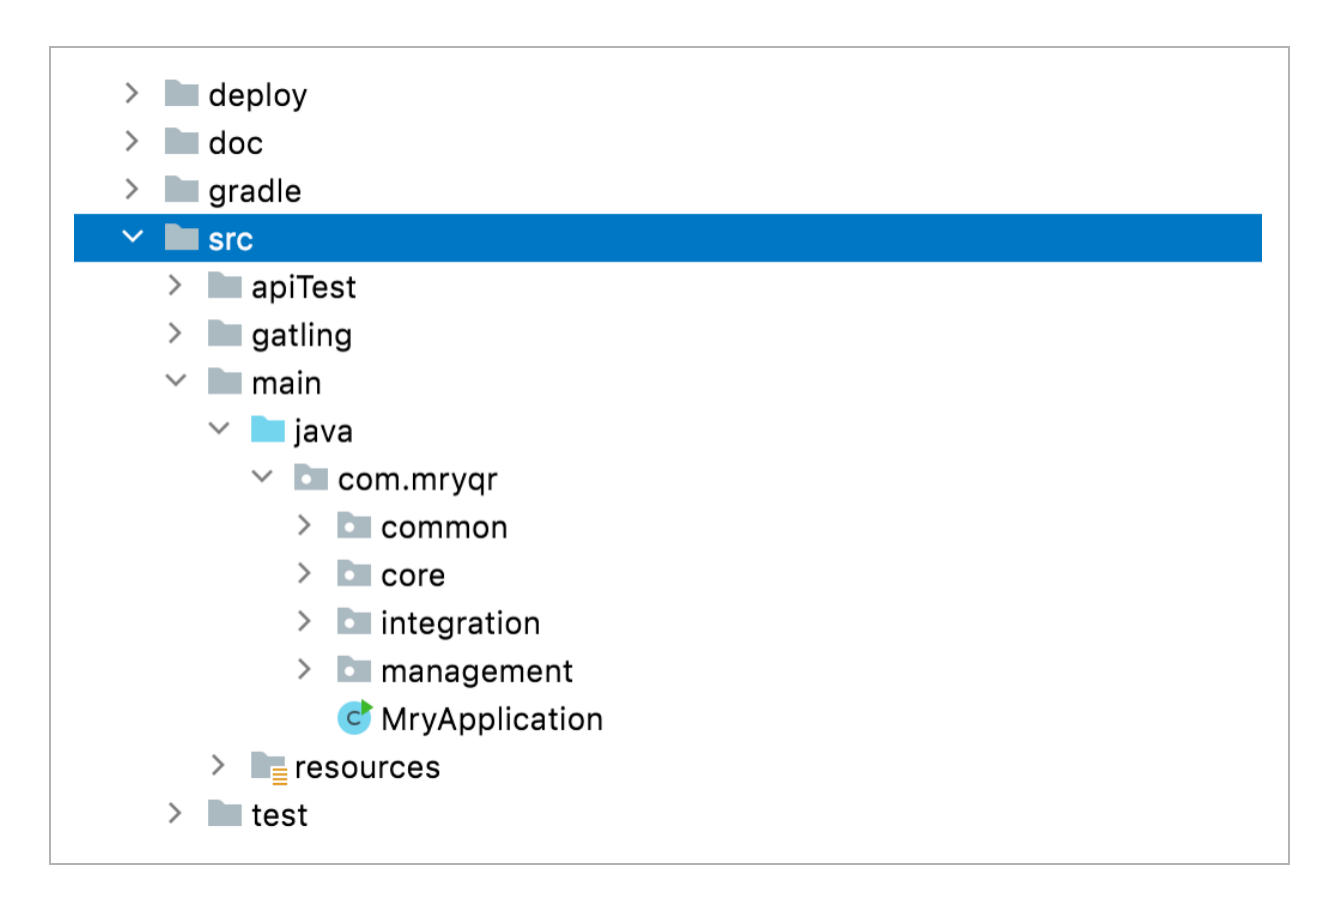The height and width of the screenshot is (914, 1336).
Task: Select the gradle folder label
Action: point(254,191)
